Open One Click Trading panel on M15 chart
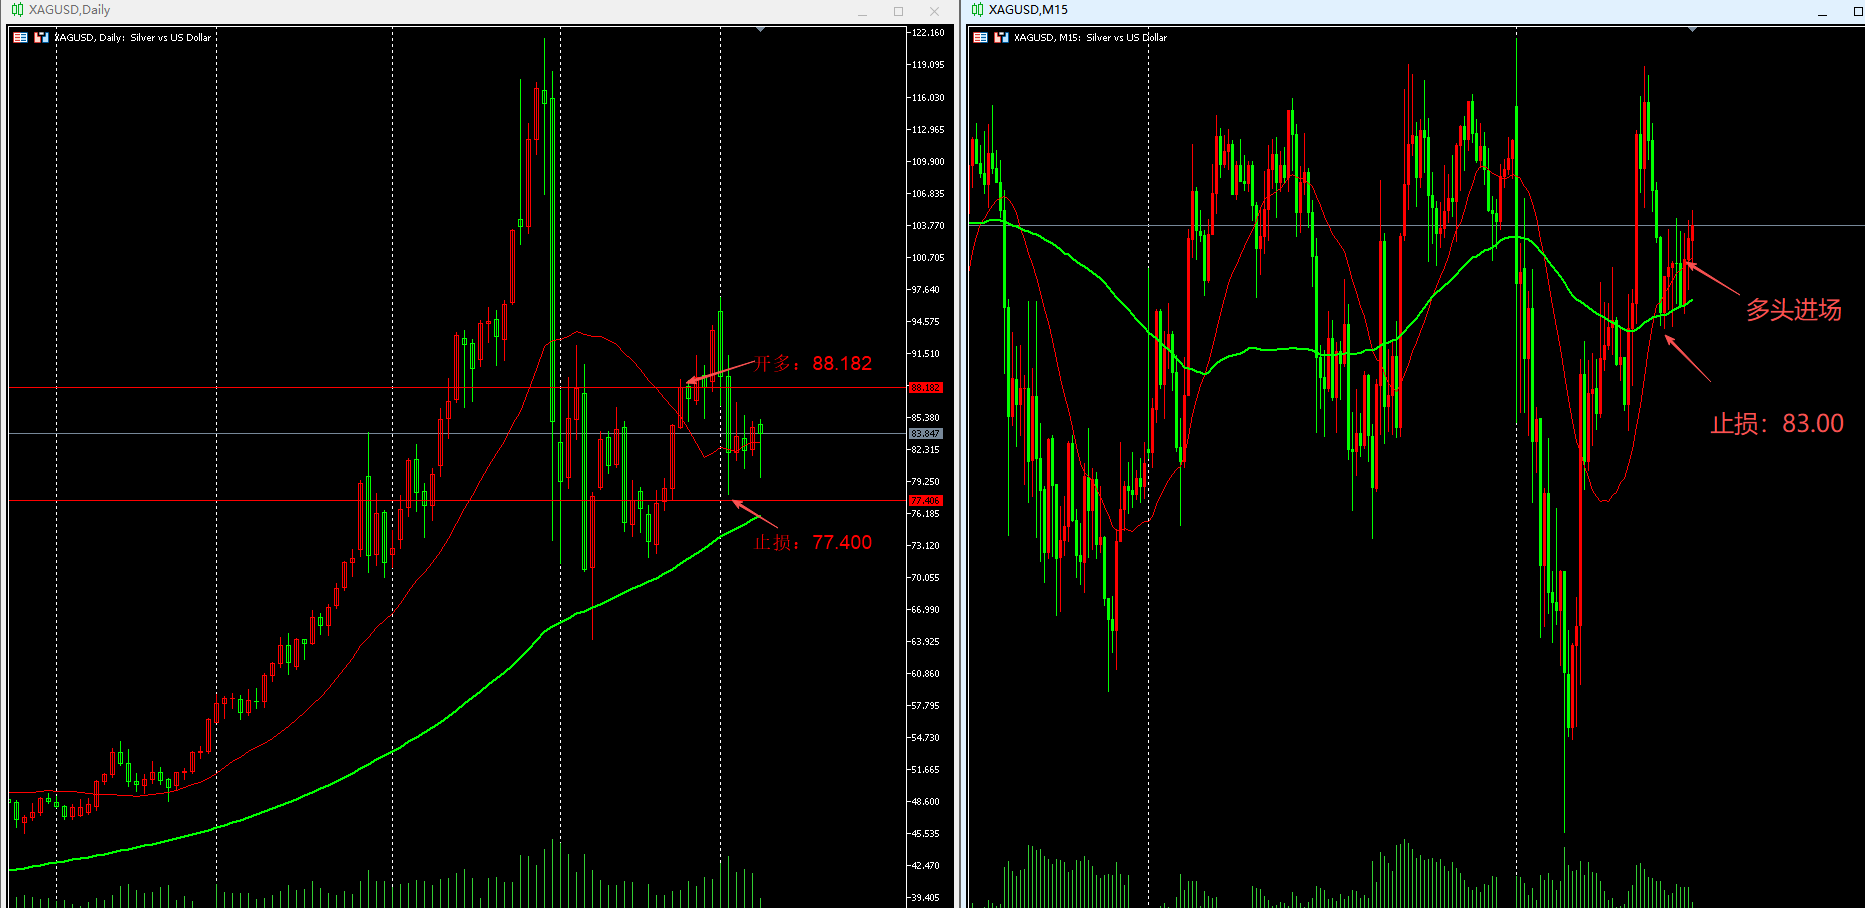The width and height of the screenshot is (1865, 908). [980, 38]
